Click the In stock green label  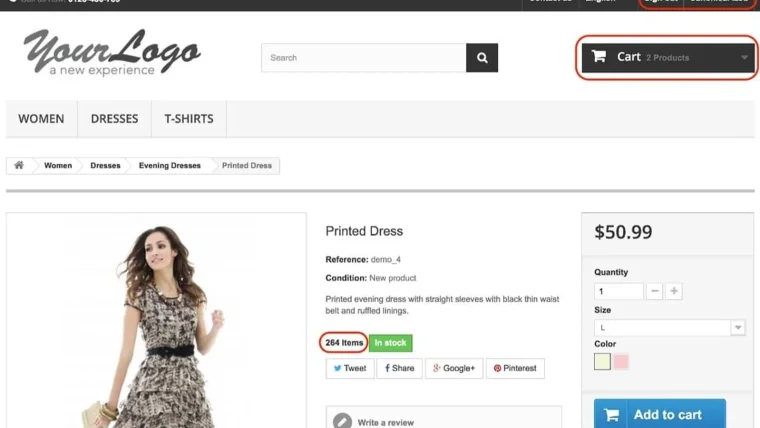pos(390,343)
